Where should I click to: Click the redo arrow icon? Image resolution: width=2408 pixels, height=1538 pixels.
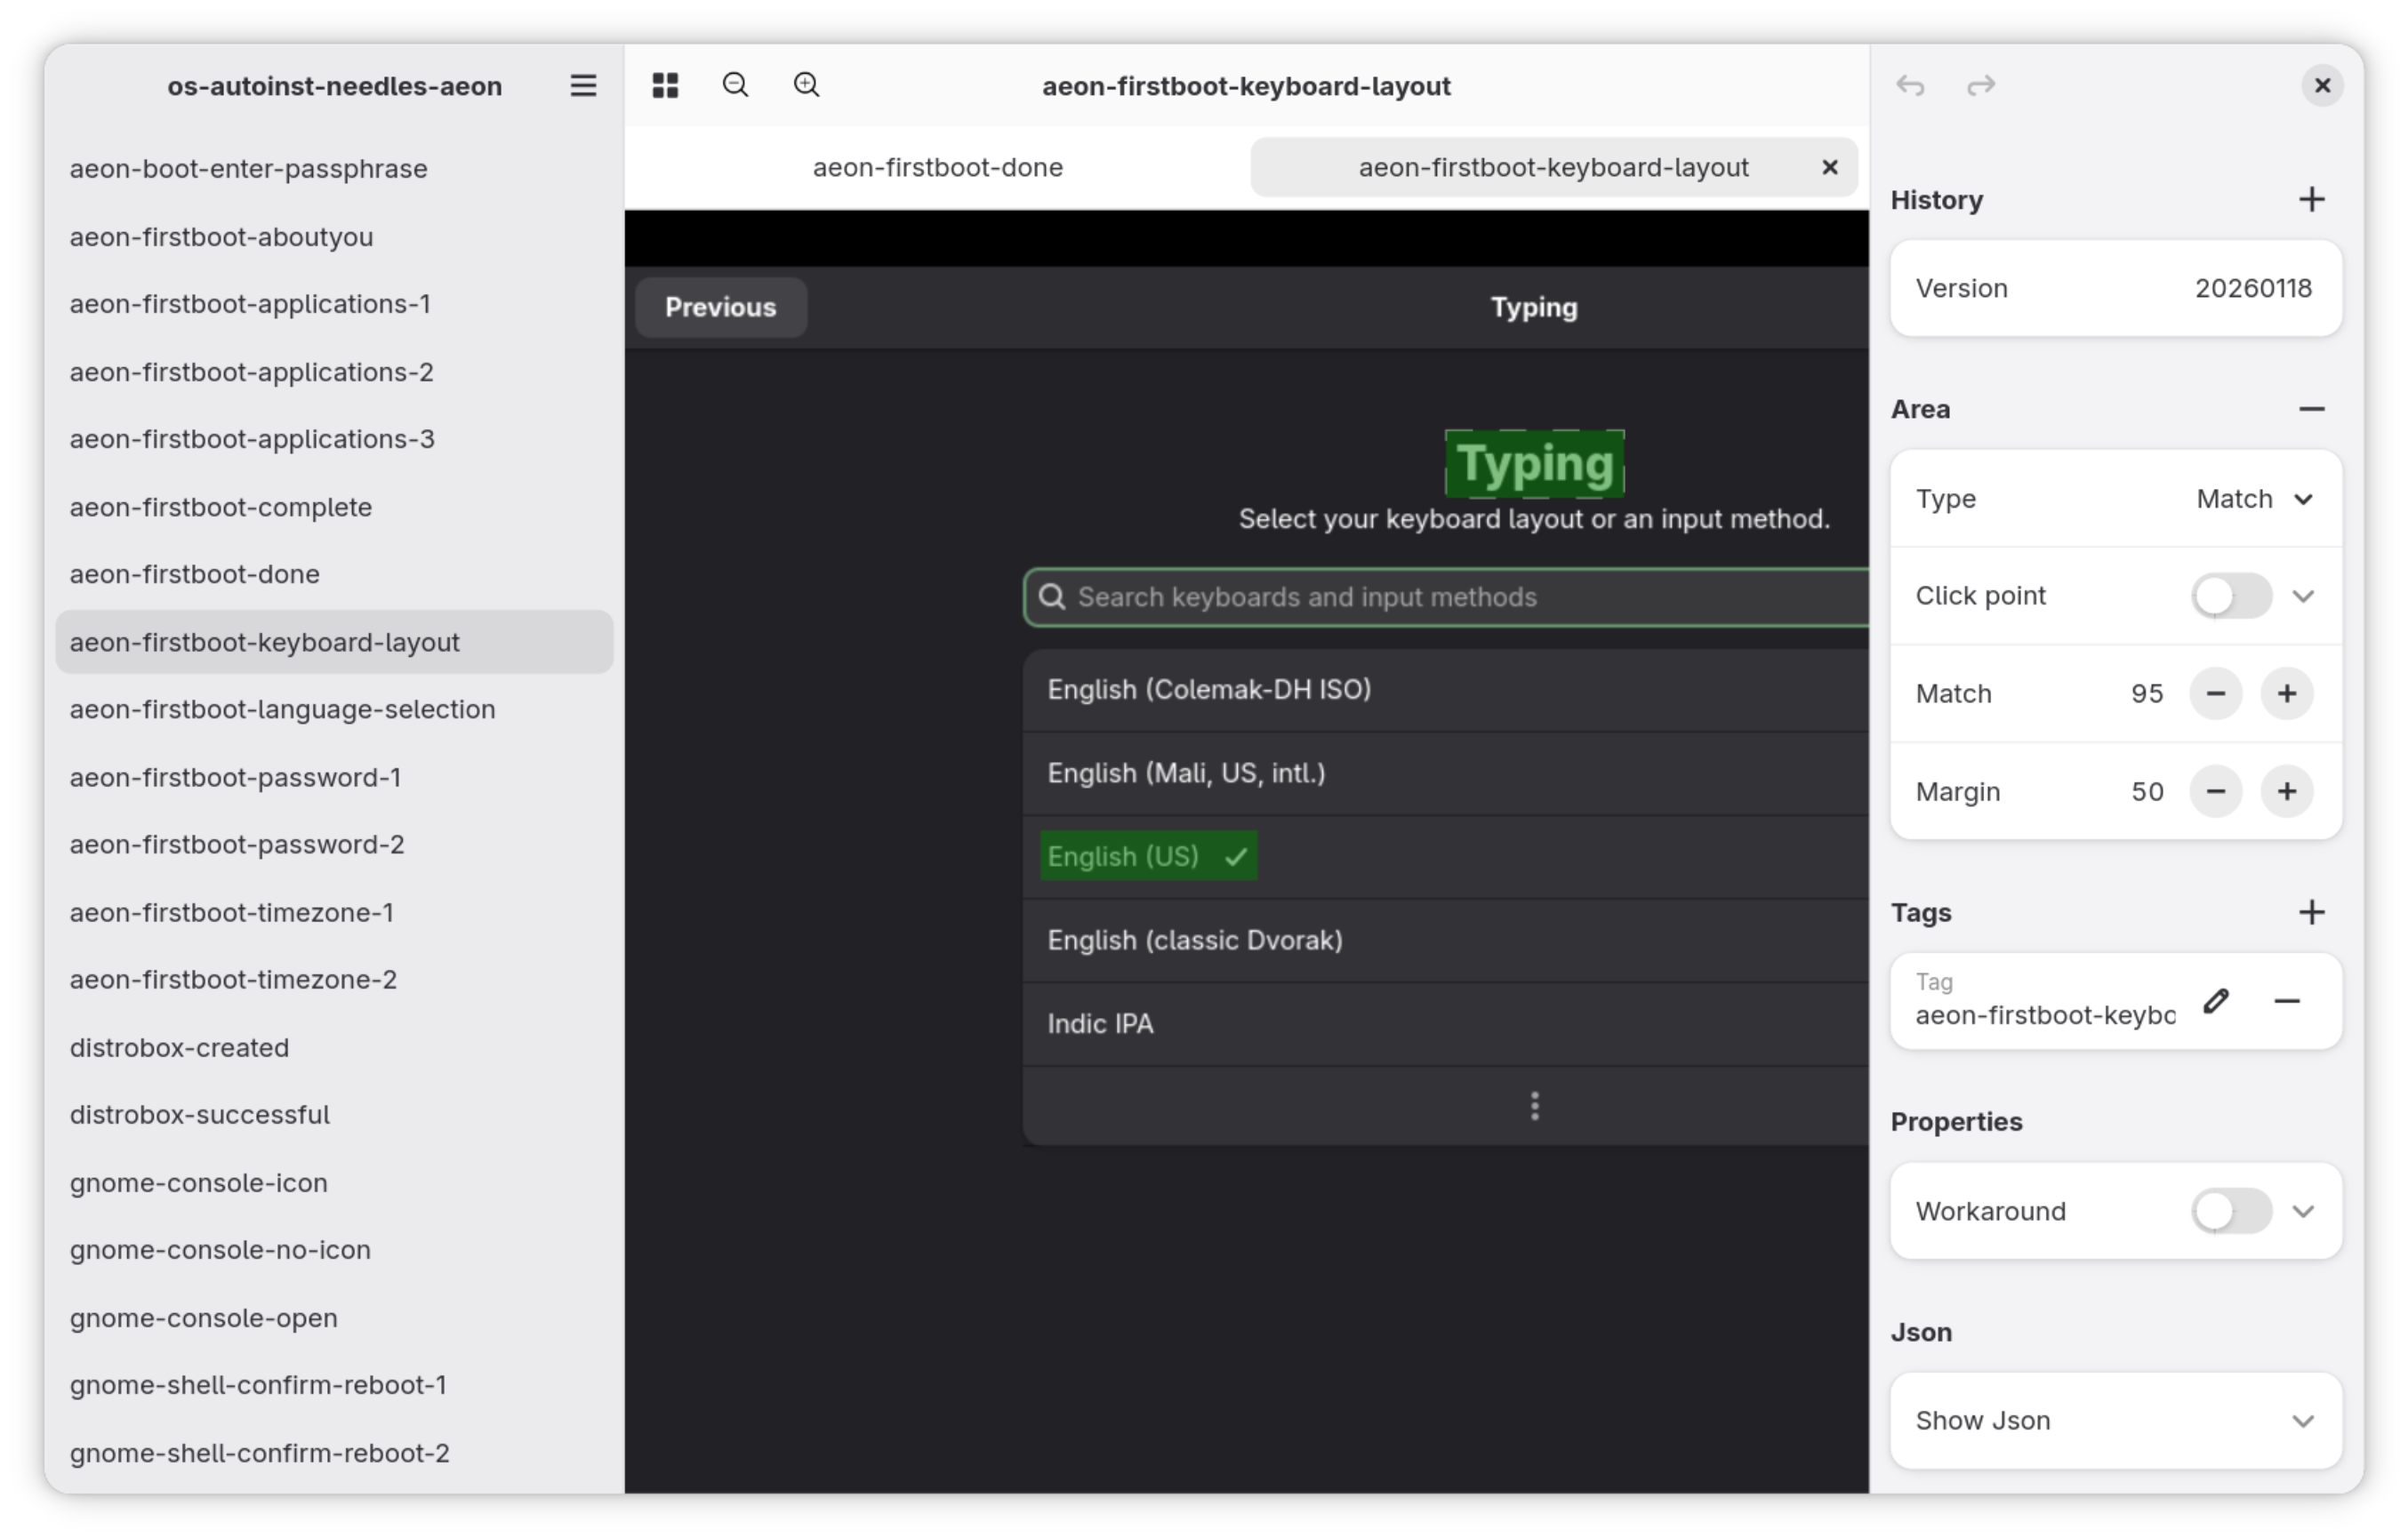[x=1981, y=86]
